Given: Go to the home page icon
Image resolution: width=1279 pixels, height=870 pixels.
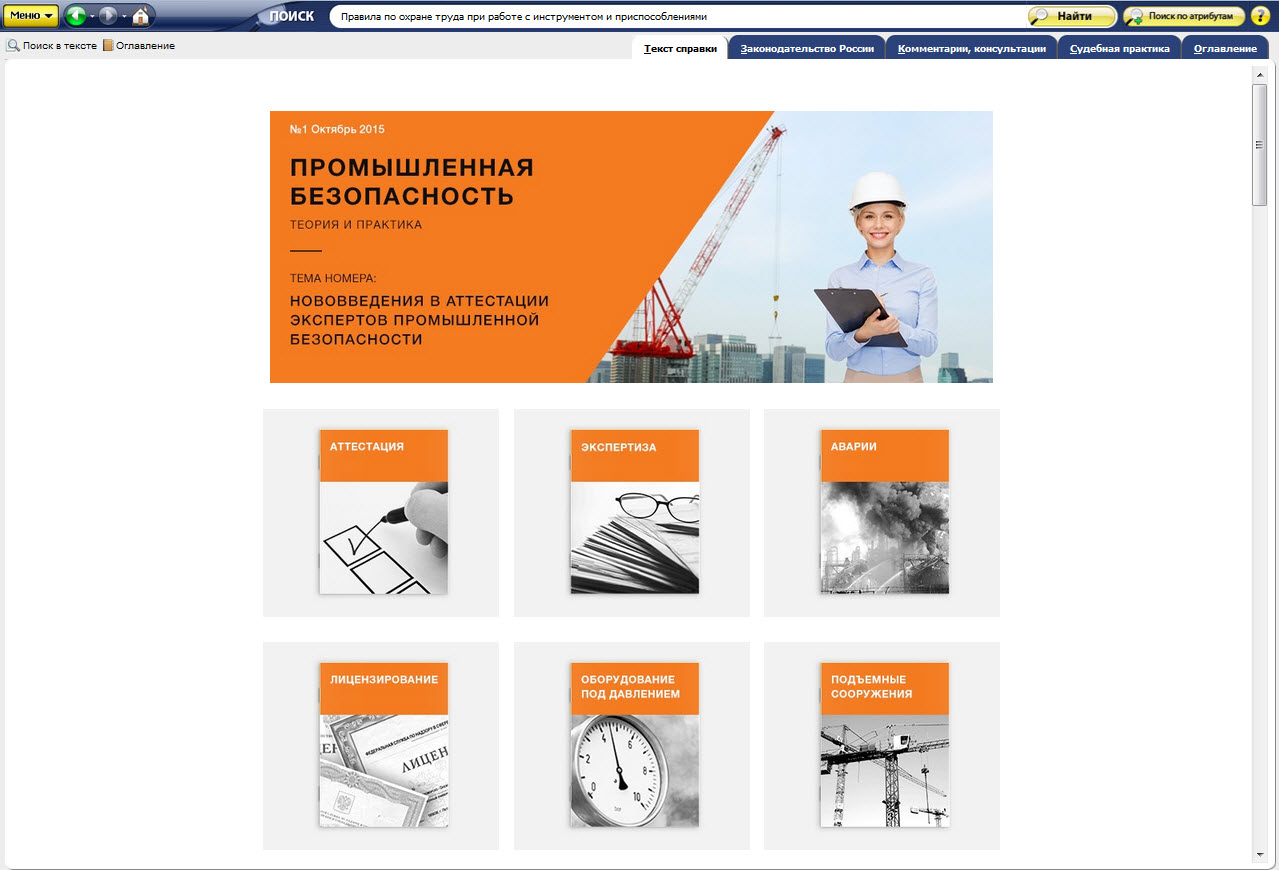Looking at the screenshot, I should point(141,16).
